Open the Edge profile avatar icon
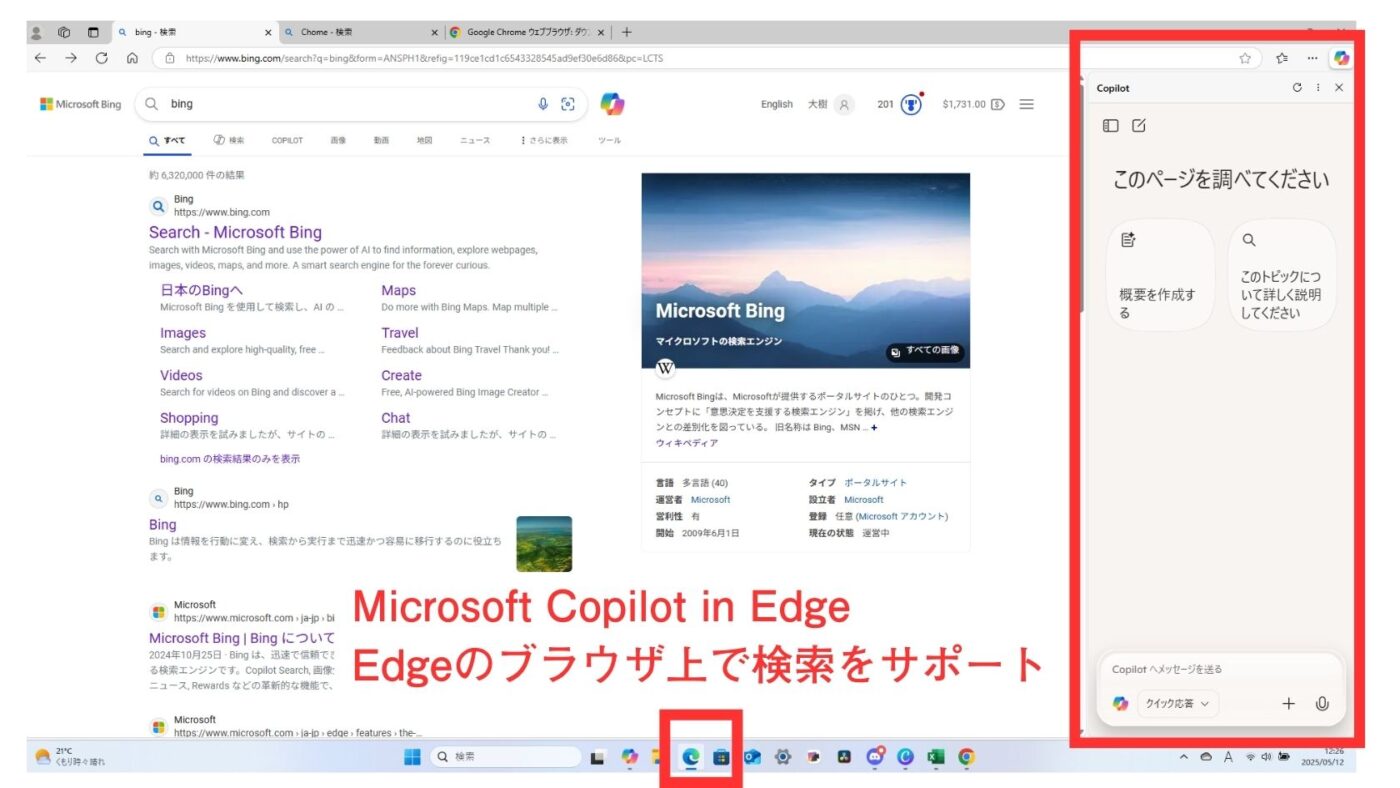The height and width of the screenshot is (788, 1400). pos(37,32)
